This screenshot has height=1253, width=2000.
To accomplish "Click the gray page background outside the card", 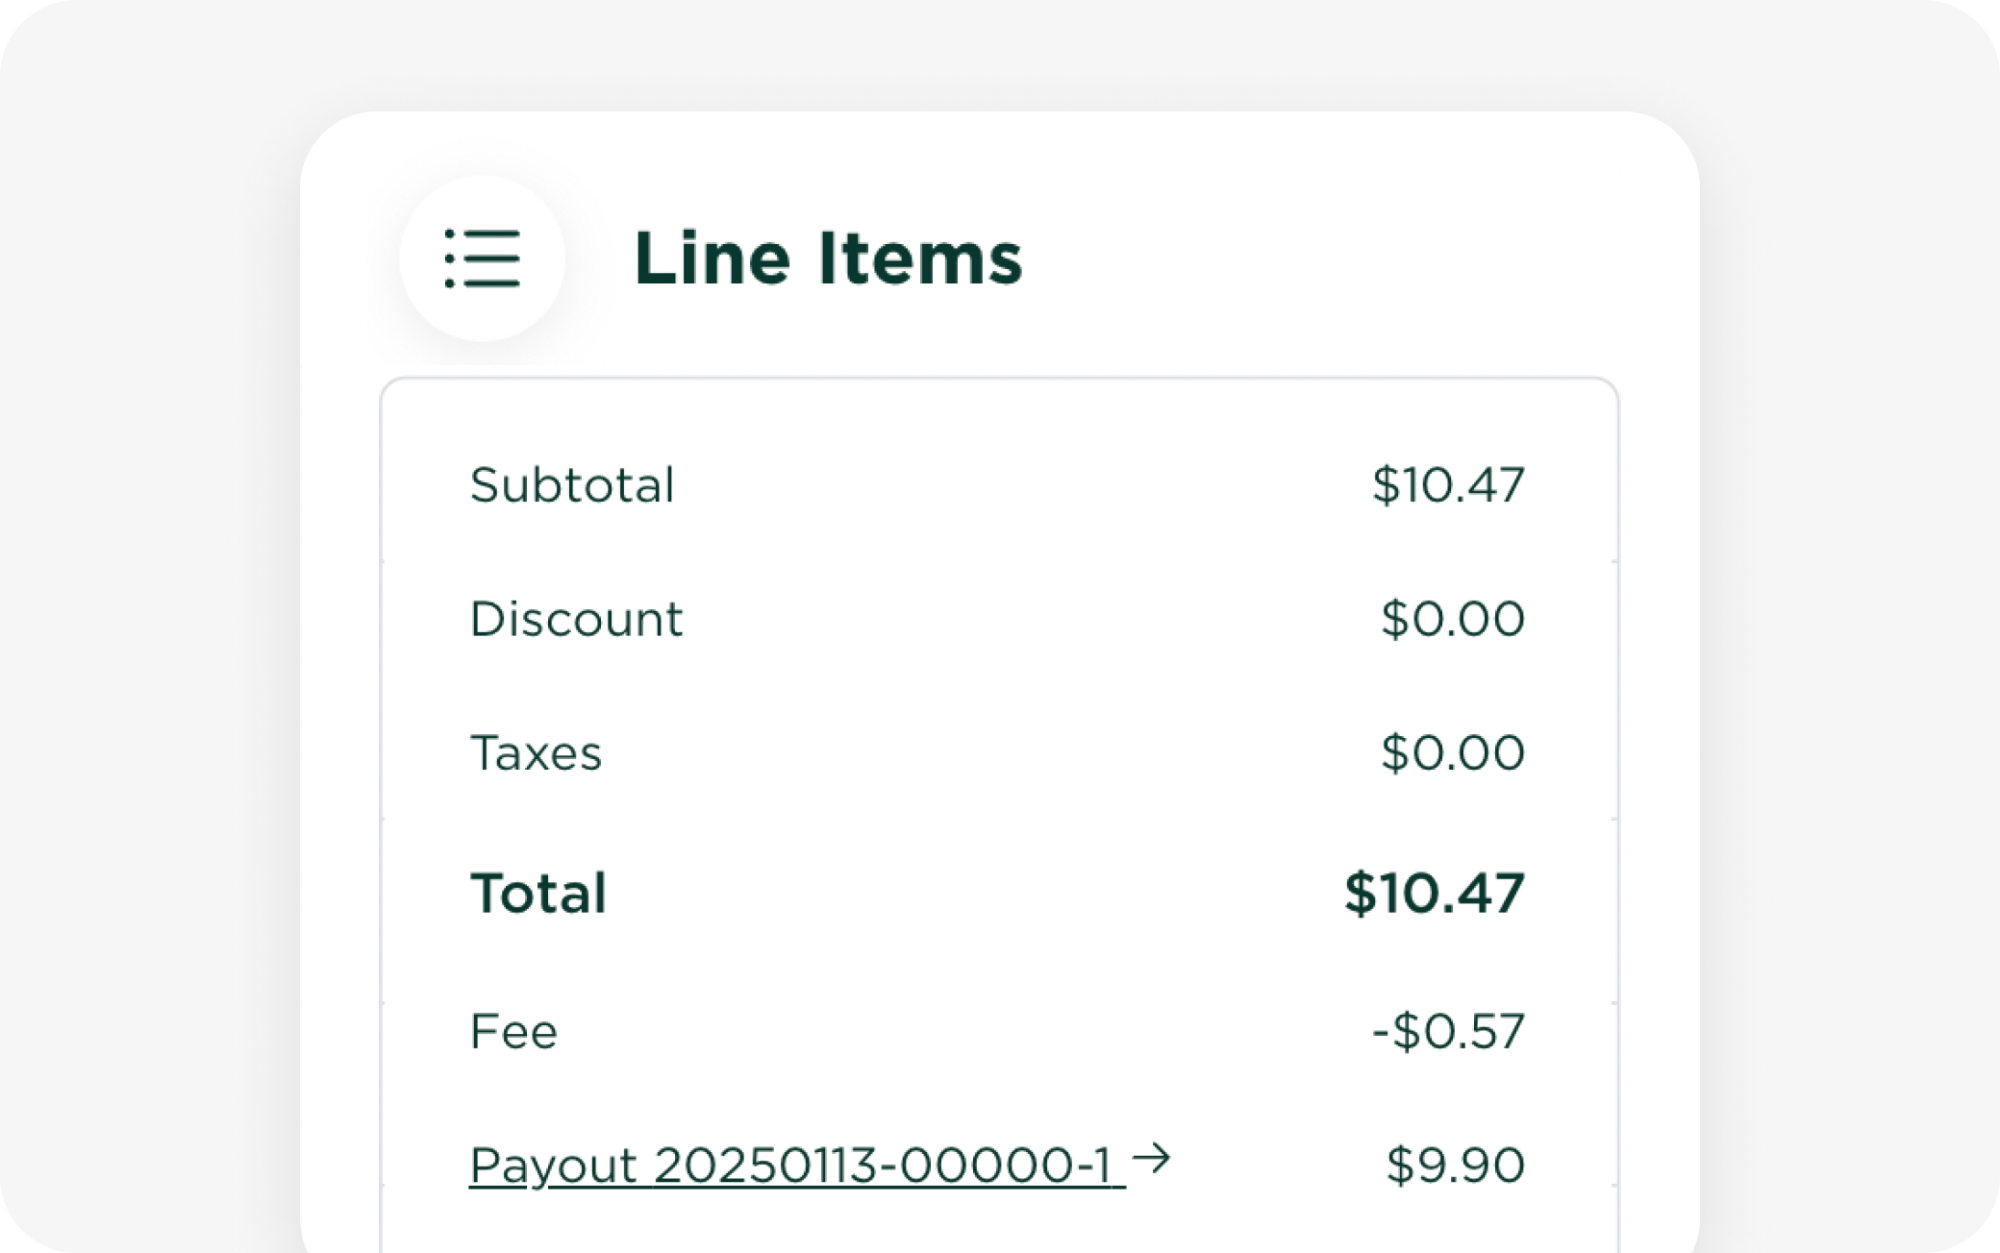I will pos(150,600).
